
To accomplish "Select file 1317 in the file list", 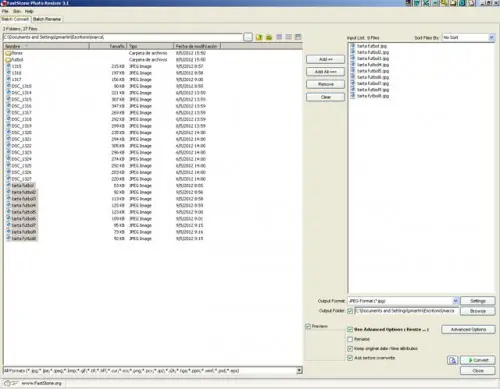I will point(16,80).
